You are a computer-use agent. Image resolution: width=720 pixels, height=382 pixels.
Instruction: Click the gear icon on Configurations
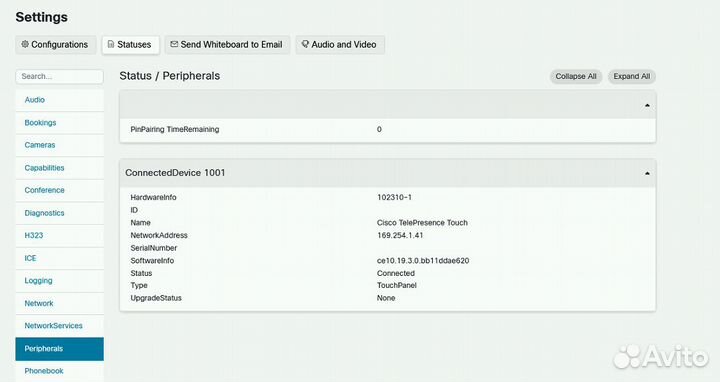25,45
